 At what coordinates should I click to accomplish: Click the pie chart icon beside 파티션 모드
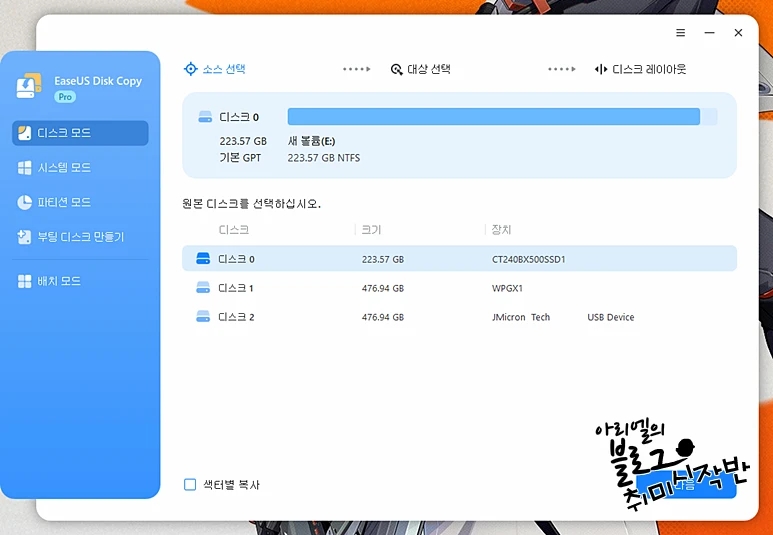coord(24,202)
